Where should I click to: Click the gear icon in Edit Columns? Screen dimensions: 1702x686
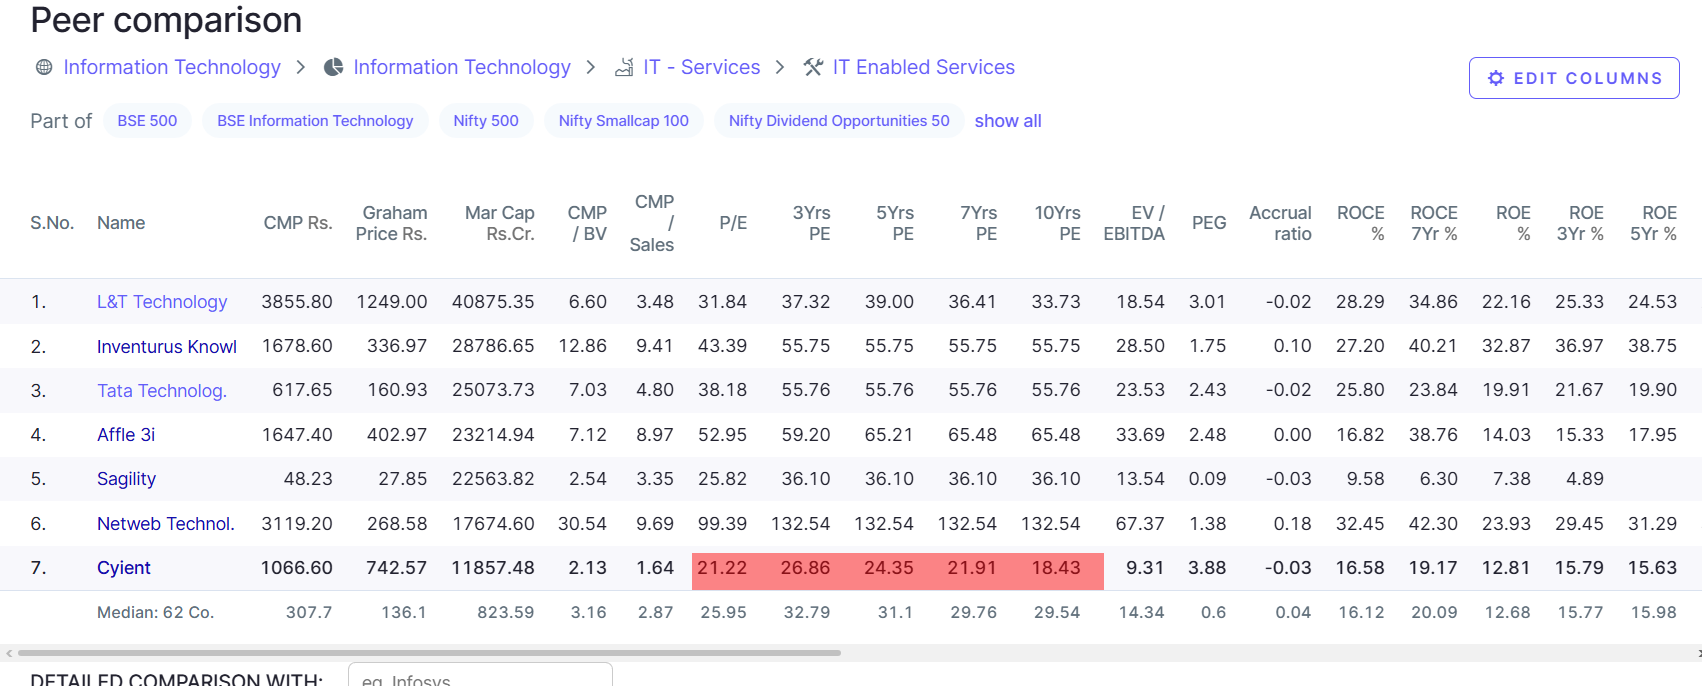tap(1496, 78)
